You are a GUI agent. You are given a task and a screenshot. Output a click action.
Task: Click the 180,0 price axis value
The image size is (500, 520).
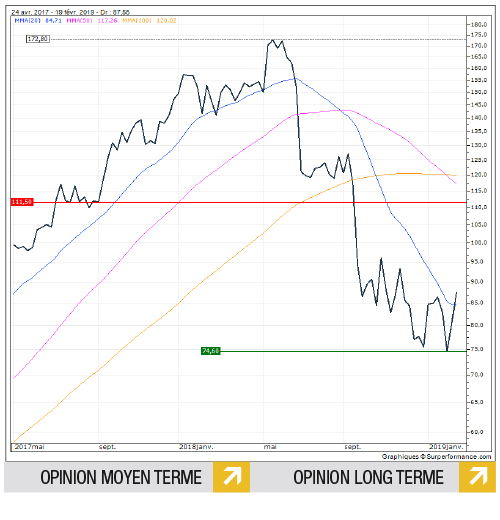479,25
